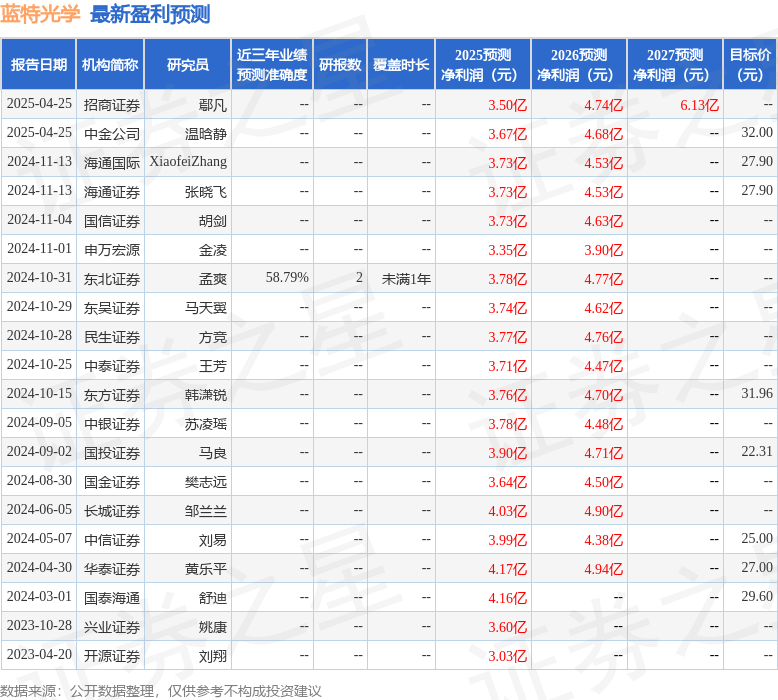This screenshot has width=778, height=700.
Task: Click the 2027预测净利润 column header
Action: click(x=675, y=64)
